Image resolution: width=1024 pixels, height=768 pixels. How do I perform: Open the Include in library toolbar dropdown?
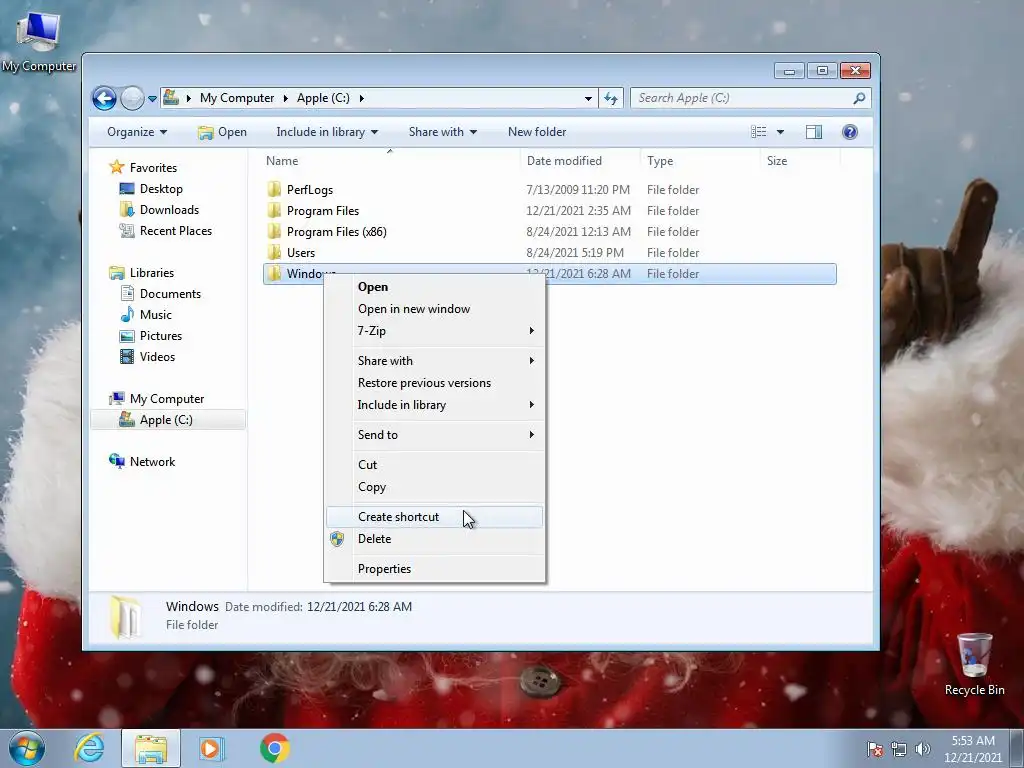click(327, 132)
